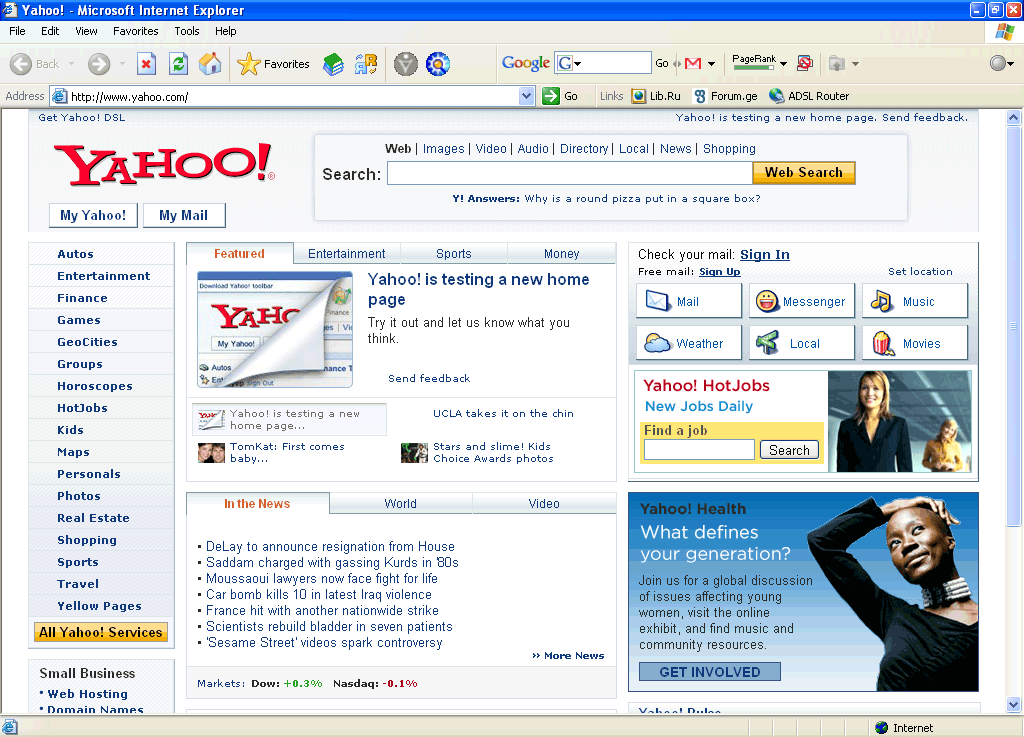Click the Images search category link
Screen dimensions: 1024x737
[443, 149]
